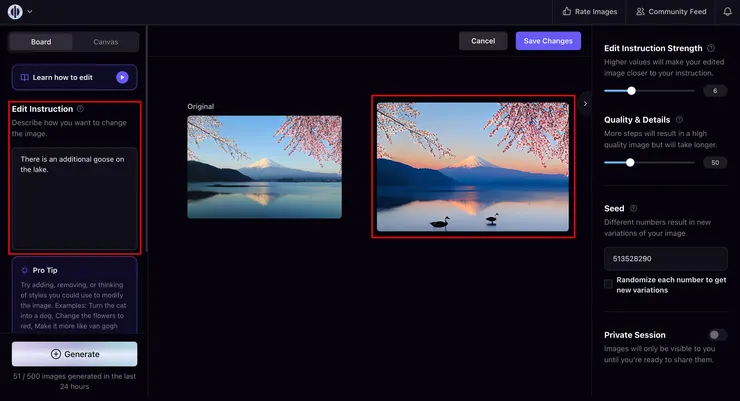Click into the Edit Instruction text box
This screenshot has width=740, height=401.
75,198
